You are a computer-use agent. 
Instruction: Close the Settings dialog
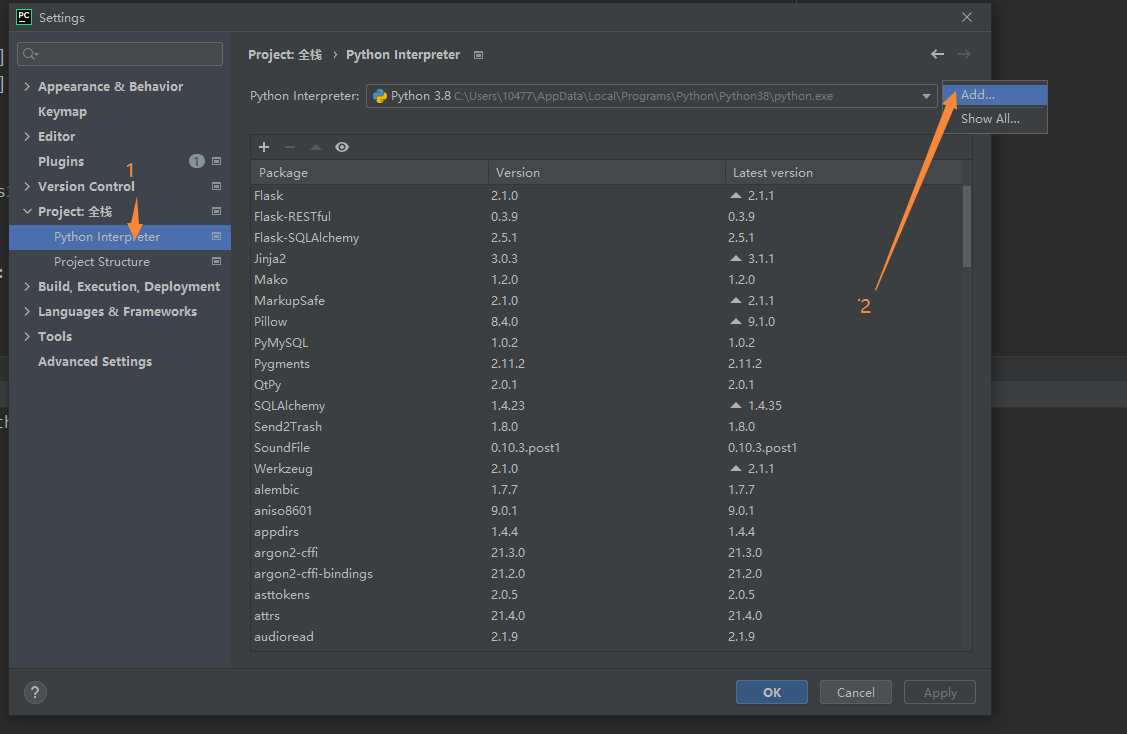click(x=967, y=17)
